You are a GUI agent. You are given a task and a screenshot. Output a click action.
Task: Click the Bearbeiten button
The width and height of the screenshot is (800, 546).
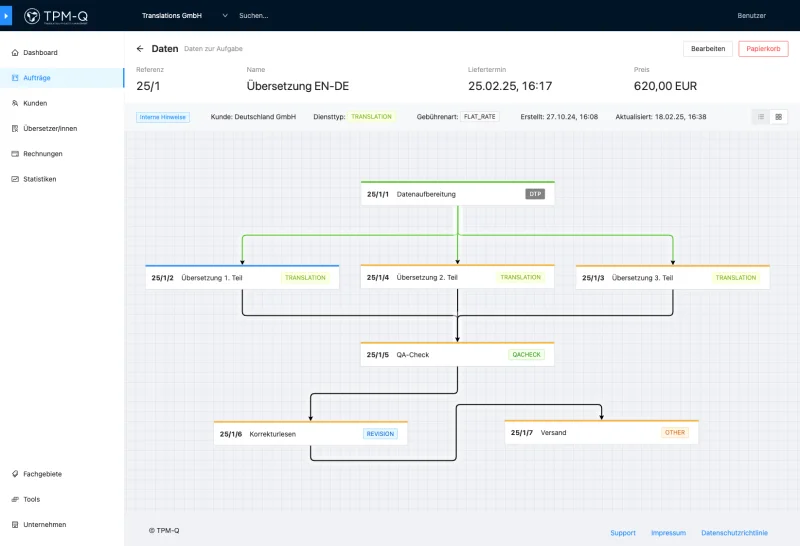click(x=708, y=49)
